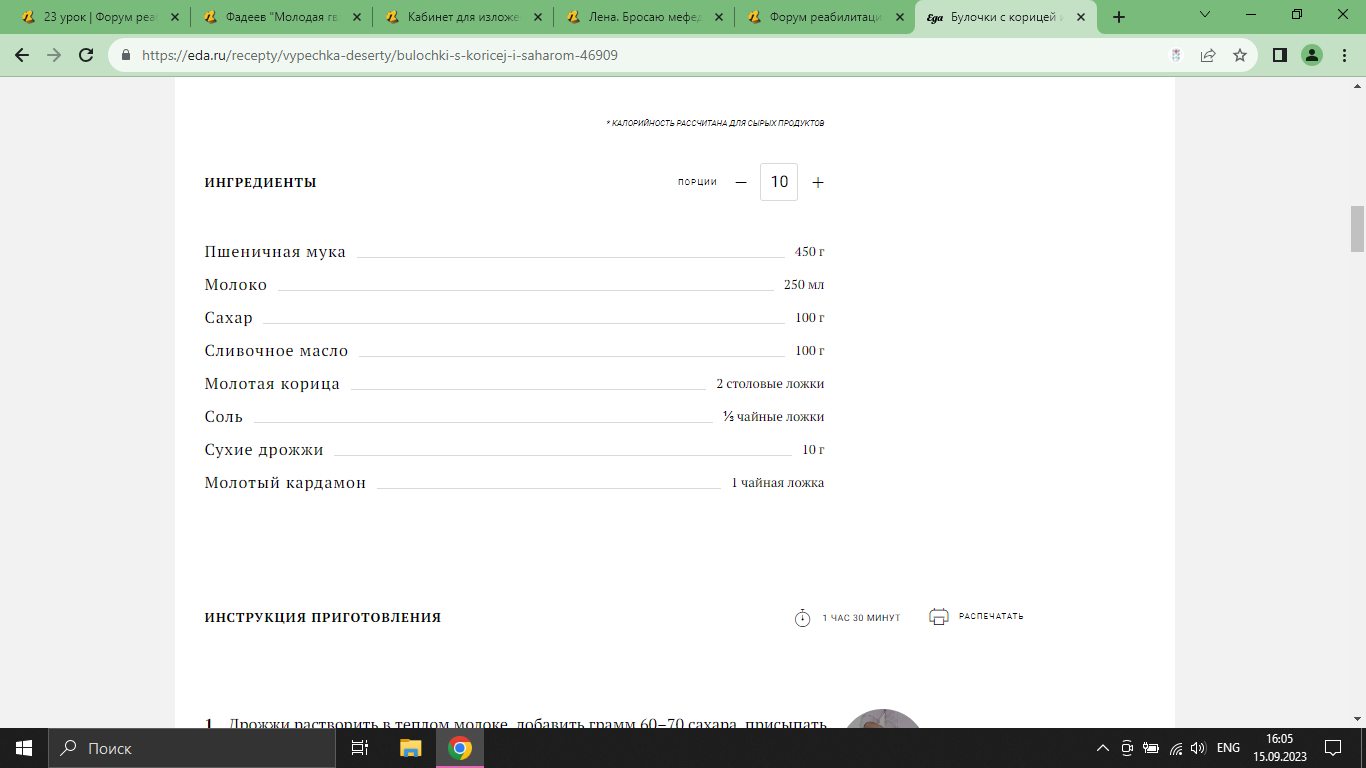Switch to the "23 урок | Форум" tab
This screenshot has width=1366, height=768.
96,17
